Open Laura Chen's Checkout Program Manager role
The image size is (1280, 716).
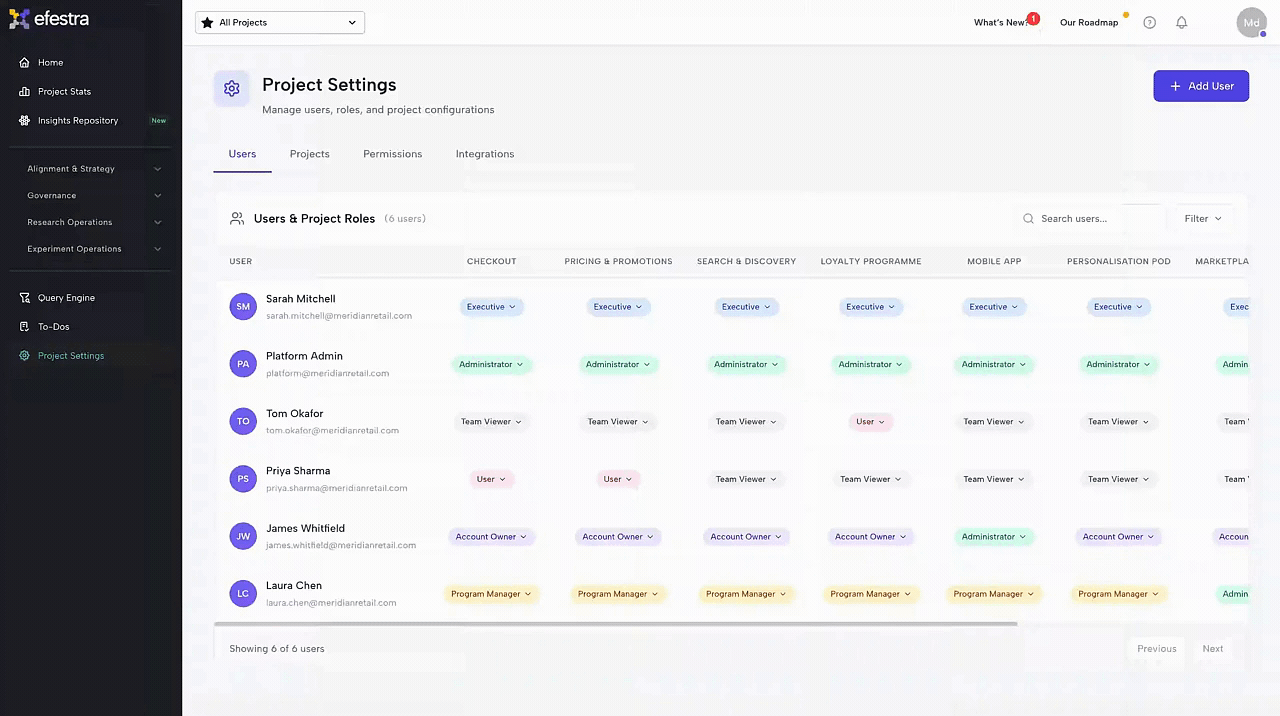coord(491,594)
